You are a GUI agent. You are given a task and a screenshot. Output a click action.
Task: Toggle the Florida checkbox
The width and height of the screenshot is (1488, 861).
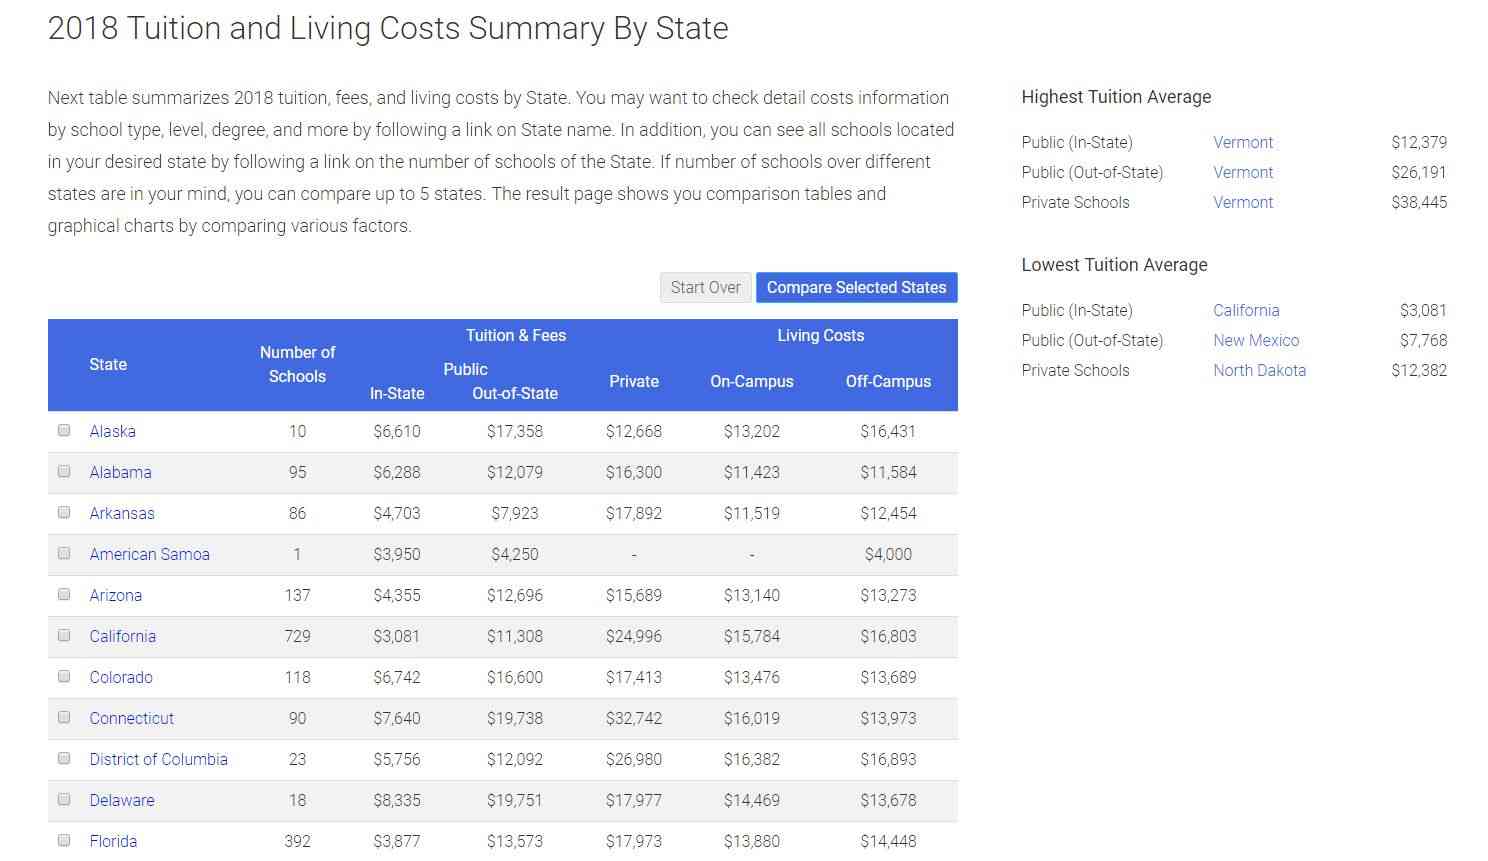64,841
